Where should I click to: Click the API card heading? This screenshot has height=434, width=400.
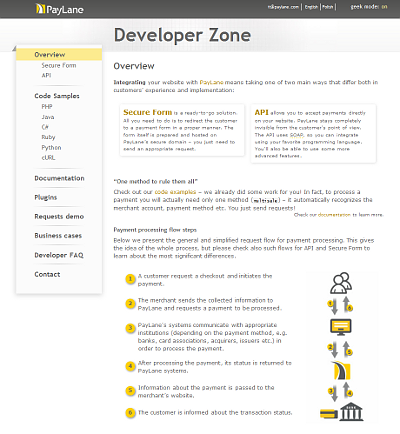(x=262, y=112)
